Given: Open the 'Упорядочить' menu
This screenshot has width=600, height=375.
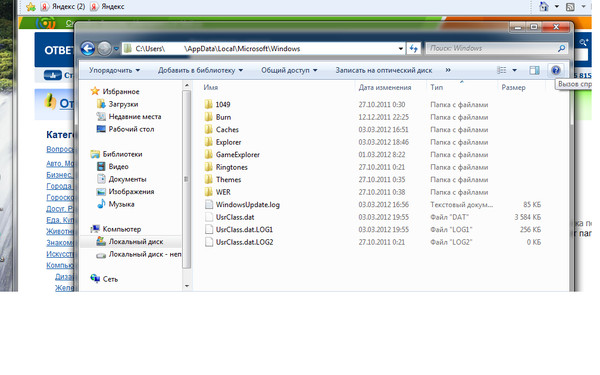Looking at the screenshot, I should [x=114, y=70].
